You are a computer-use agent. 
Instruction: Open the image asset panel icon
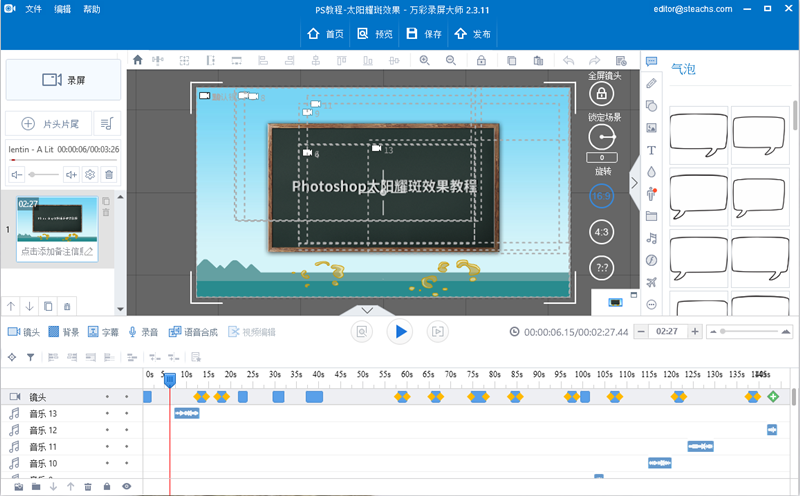[651, 127]
